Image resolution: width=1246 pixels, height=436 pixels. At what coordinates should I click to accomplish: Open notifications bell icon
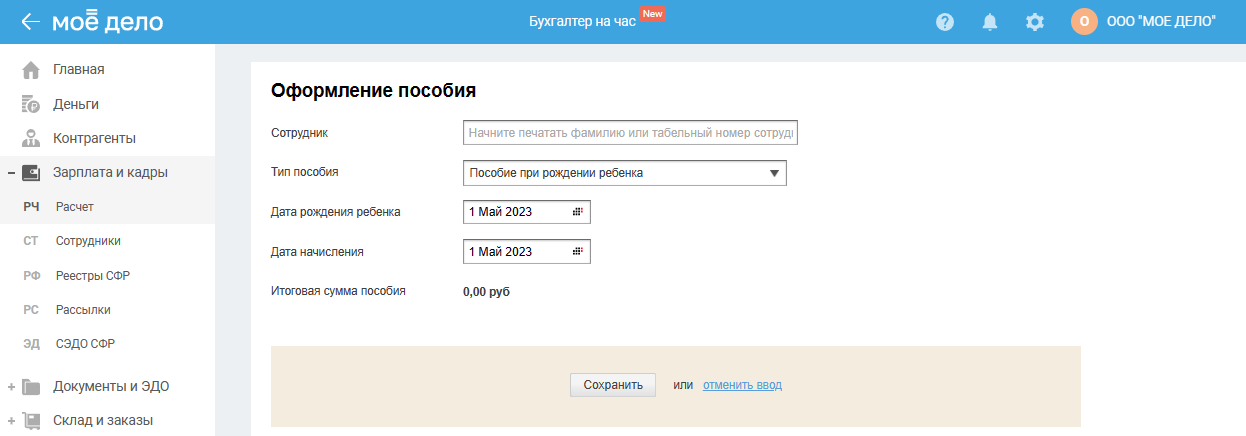click(x=990, y=22)
